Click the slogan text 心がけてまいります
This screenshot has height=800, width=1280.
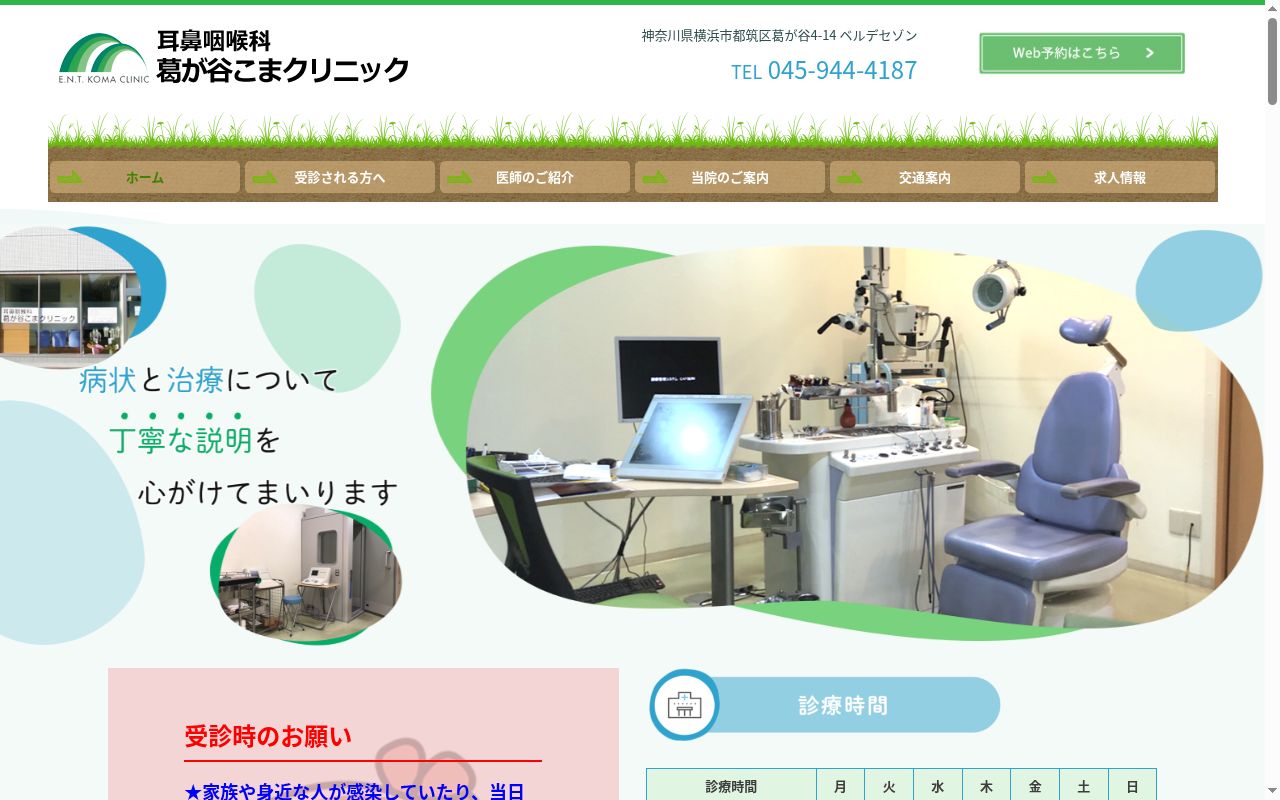click(268, 492)
